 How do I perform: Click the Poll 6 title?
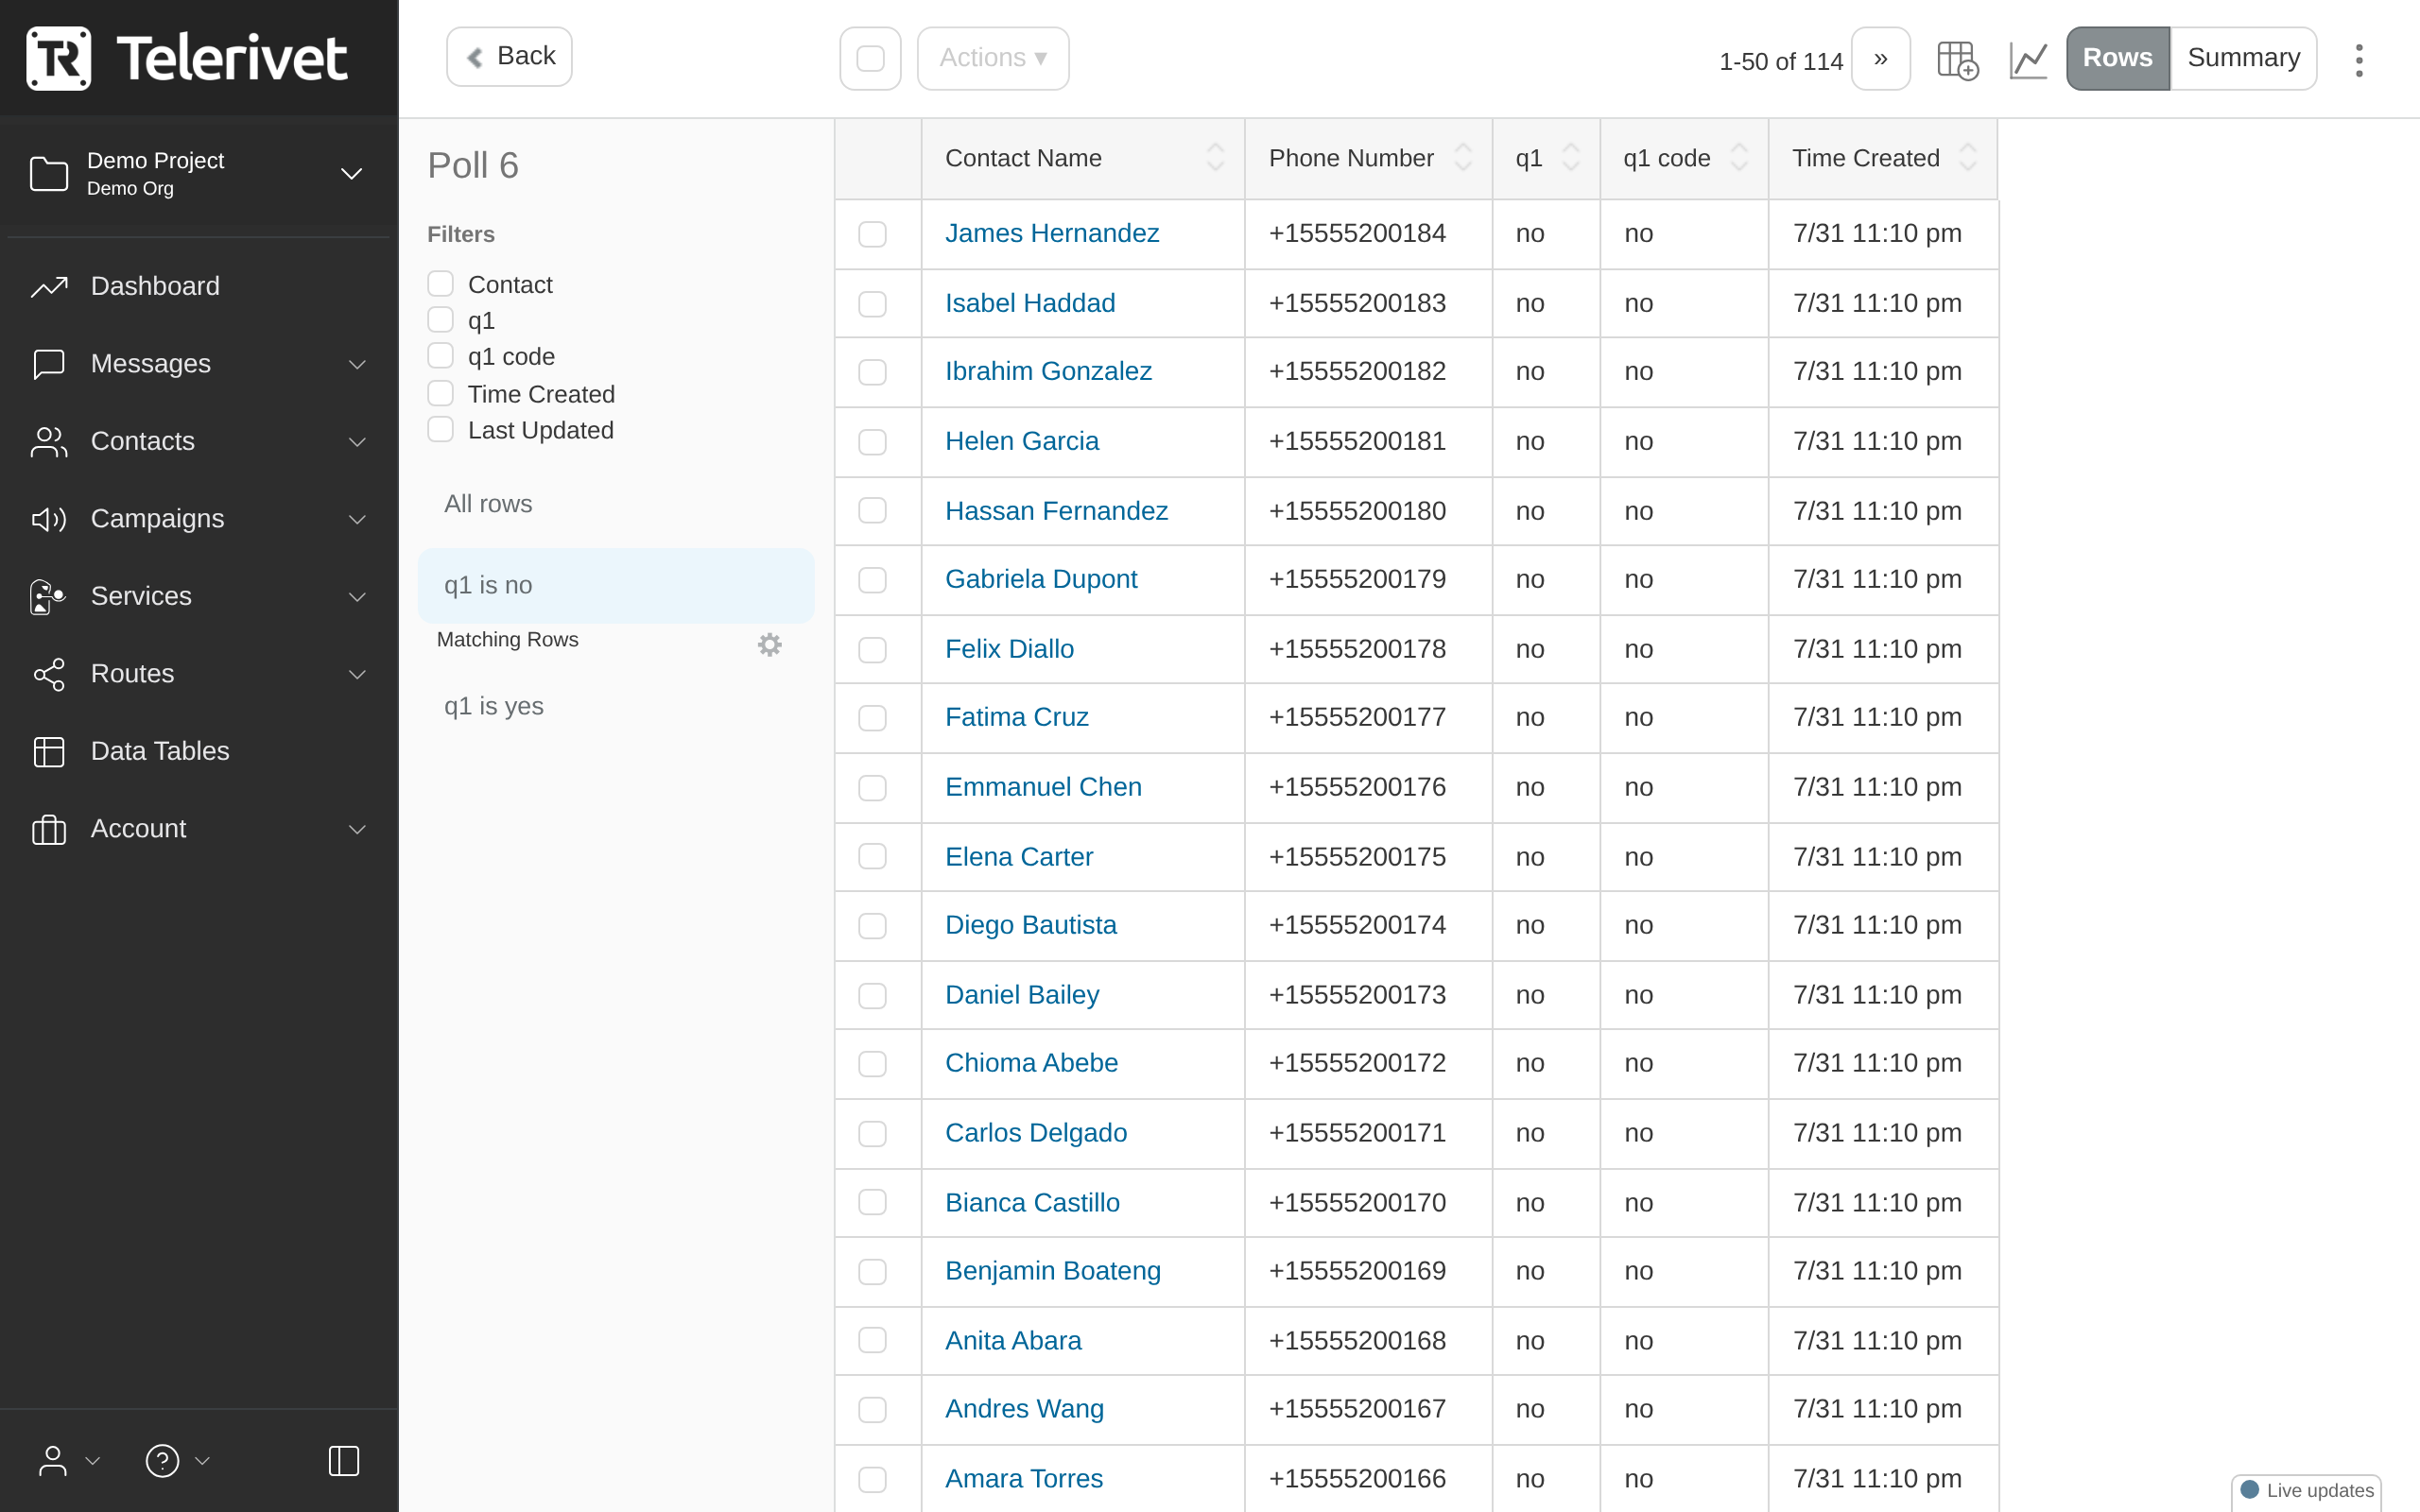[x=473, y=165]
